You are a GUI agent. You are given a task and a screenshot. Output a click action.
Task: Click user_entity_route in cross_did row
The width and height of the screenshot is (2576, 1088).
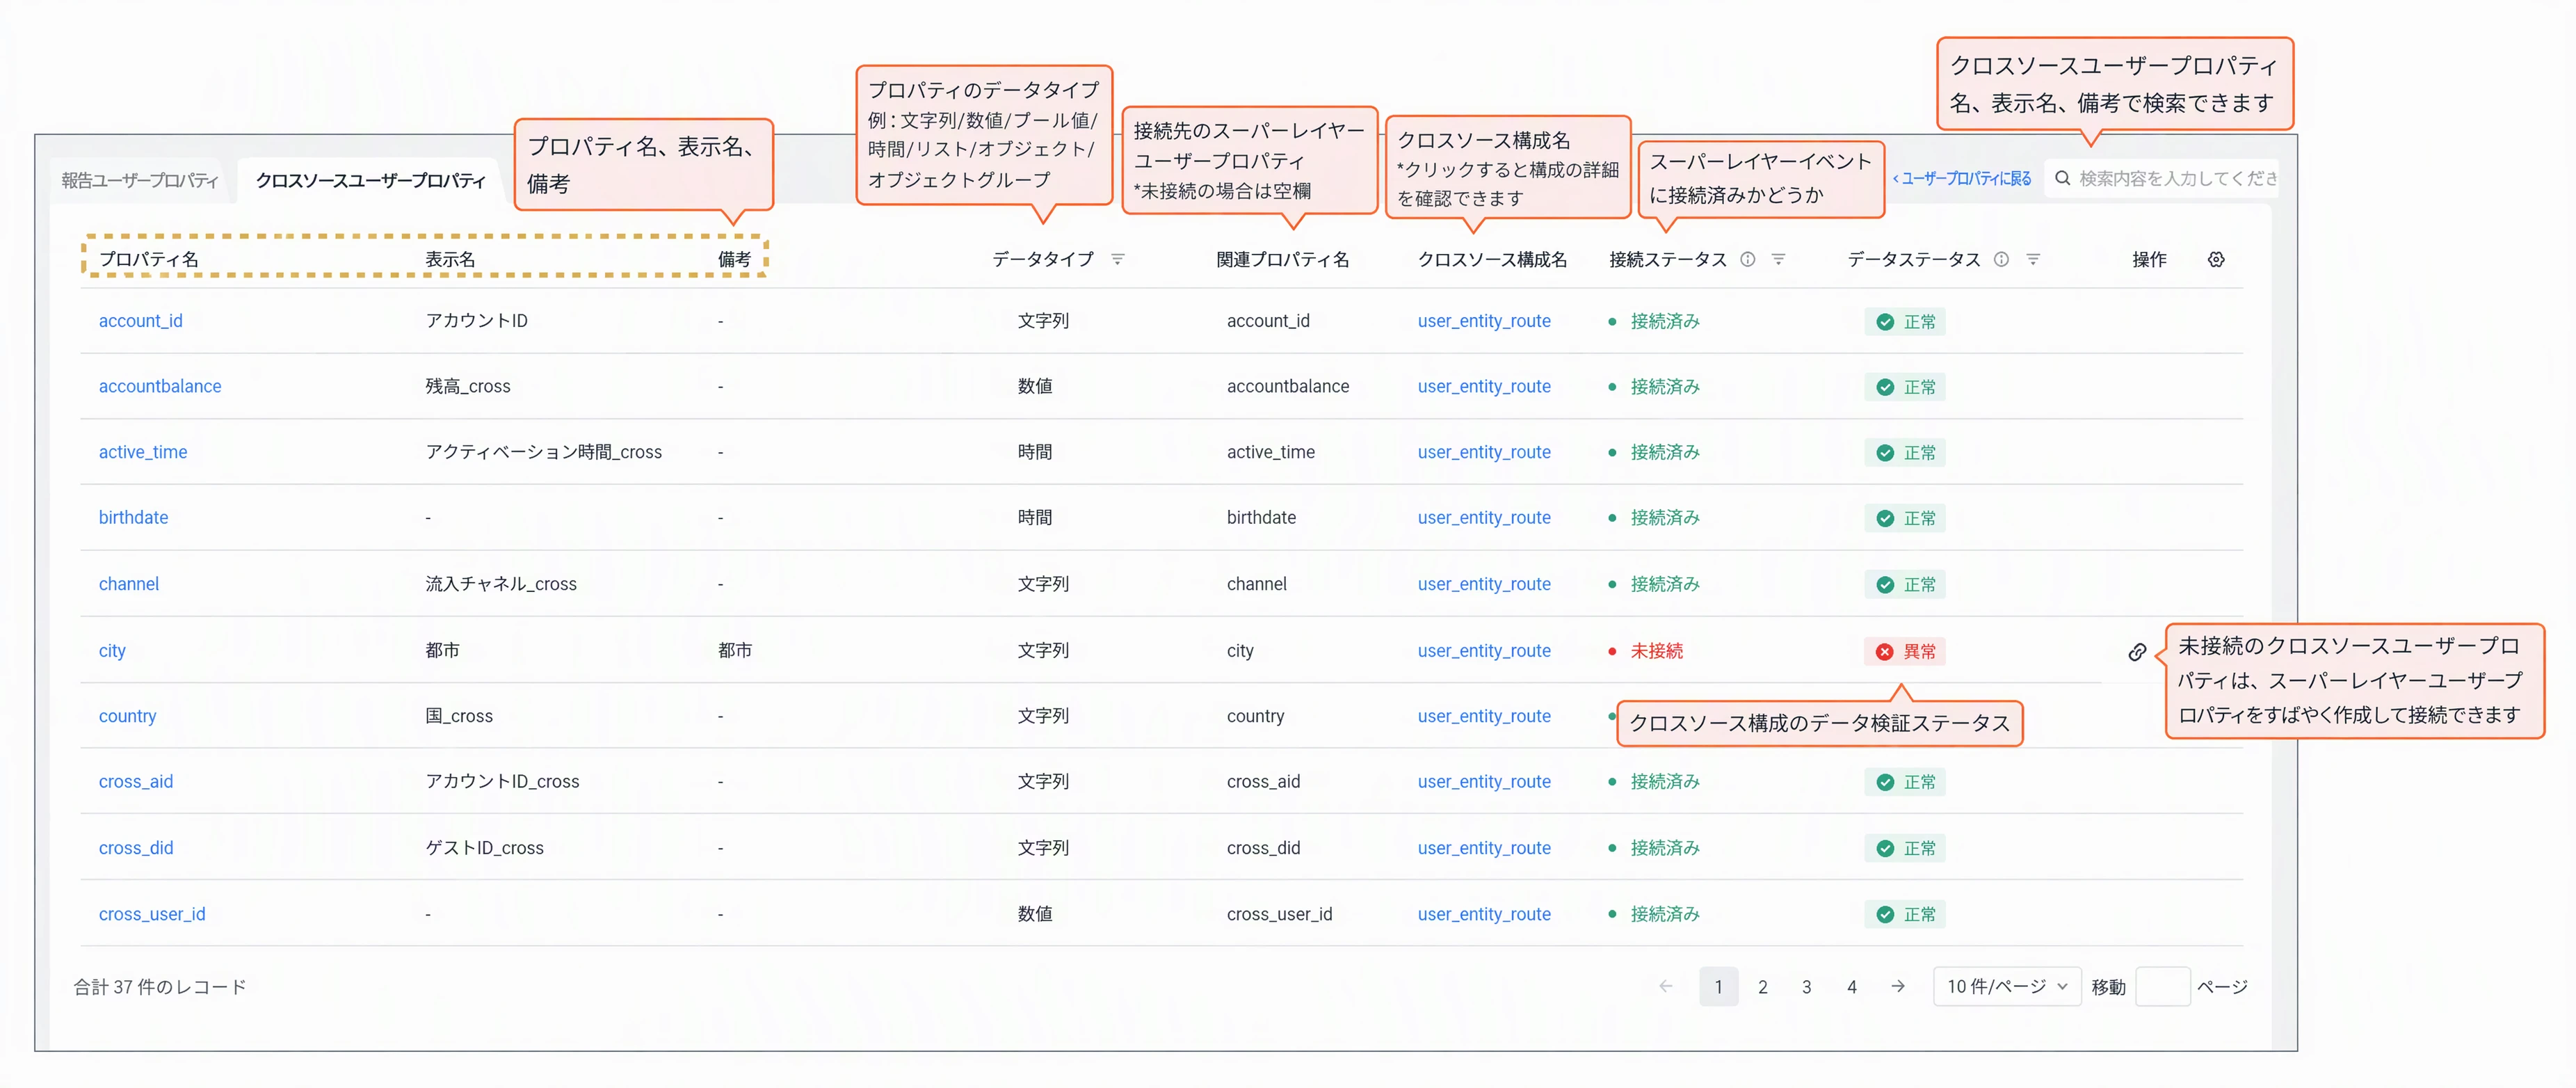tap(1484, 848)
